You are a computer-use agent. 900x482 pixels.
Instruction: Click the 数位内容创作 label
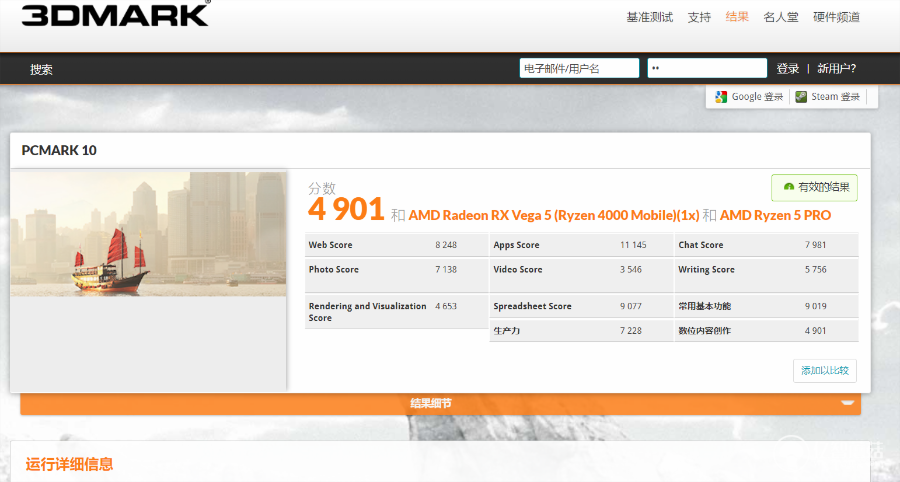point(704,331)
